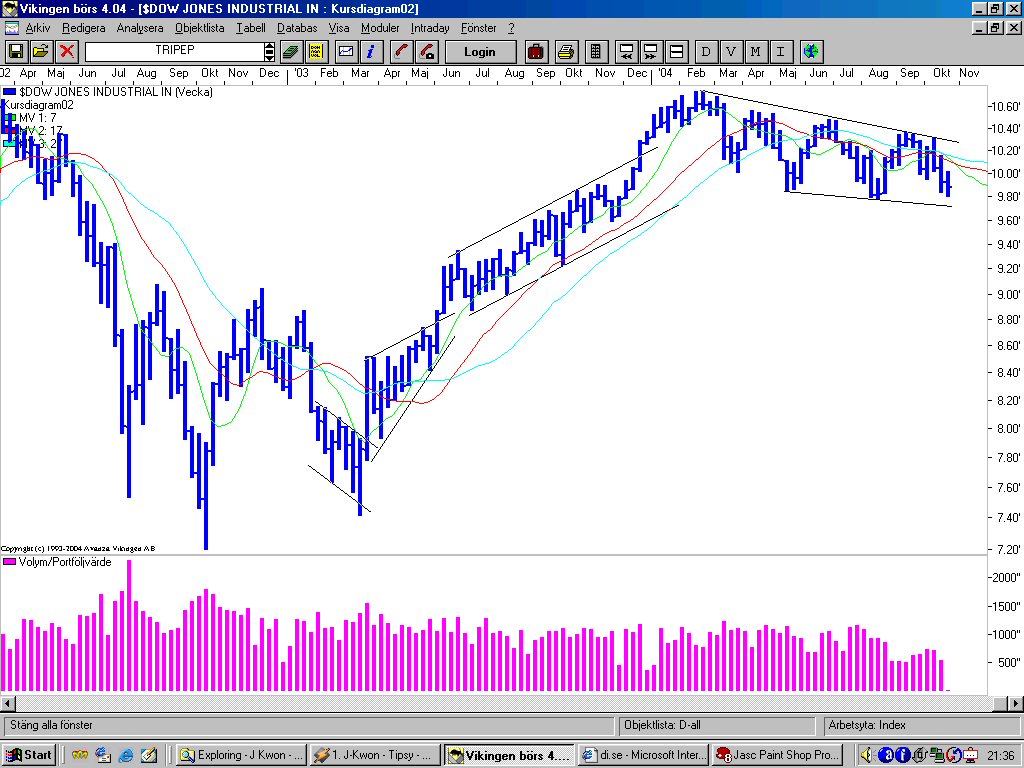Click the green MV 1 legend swatch
Screen dimensions: 1024x768
tap(9, 118)
